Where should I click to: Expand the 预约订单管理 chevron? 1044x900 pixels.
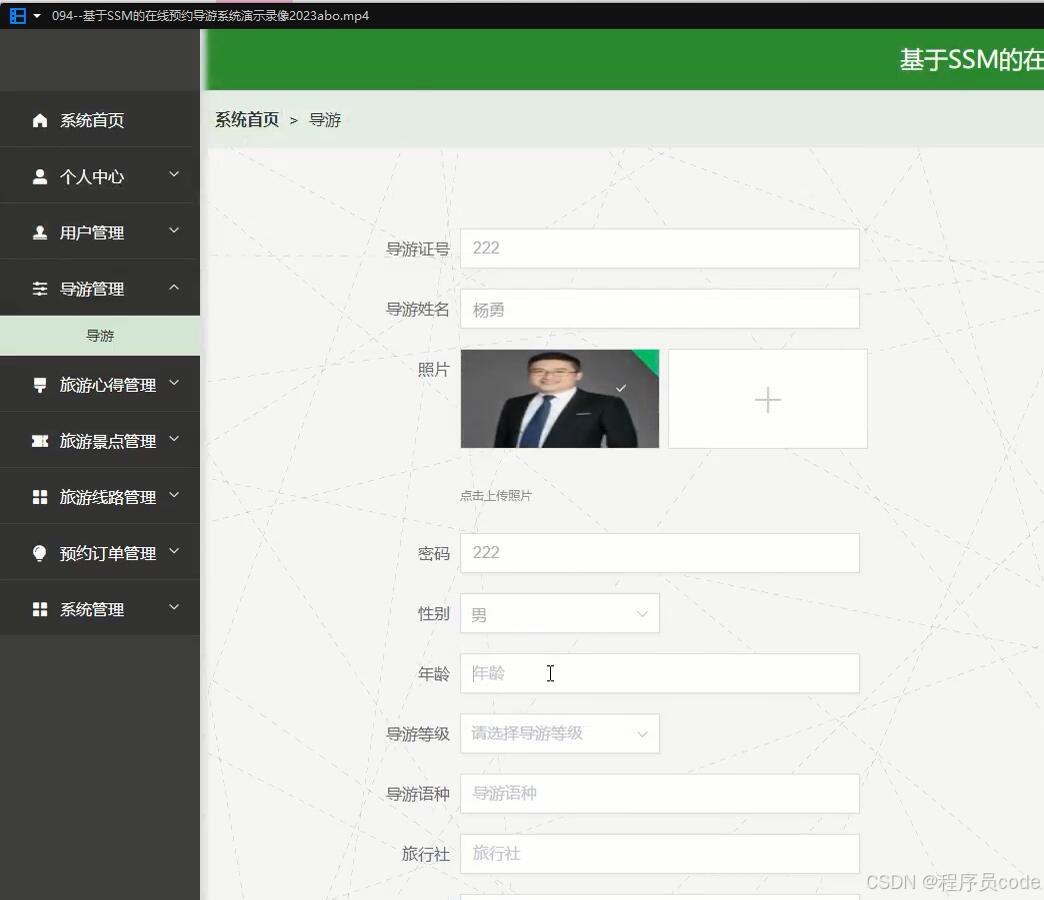[x=174, y=551]
